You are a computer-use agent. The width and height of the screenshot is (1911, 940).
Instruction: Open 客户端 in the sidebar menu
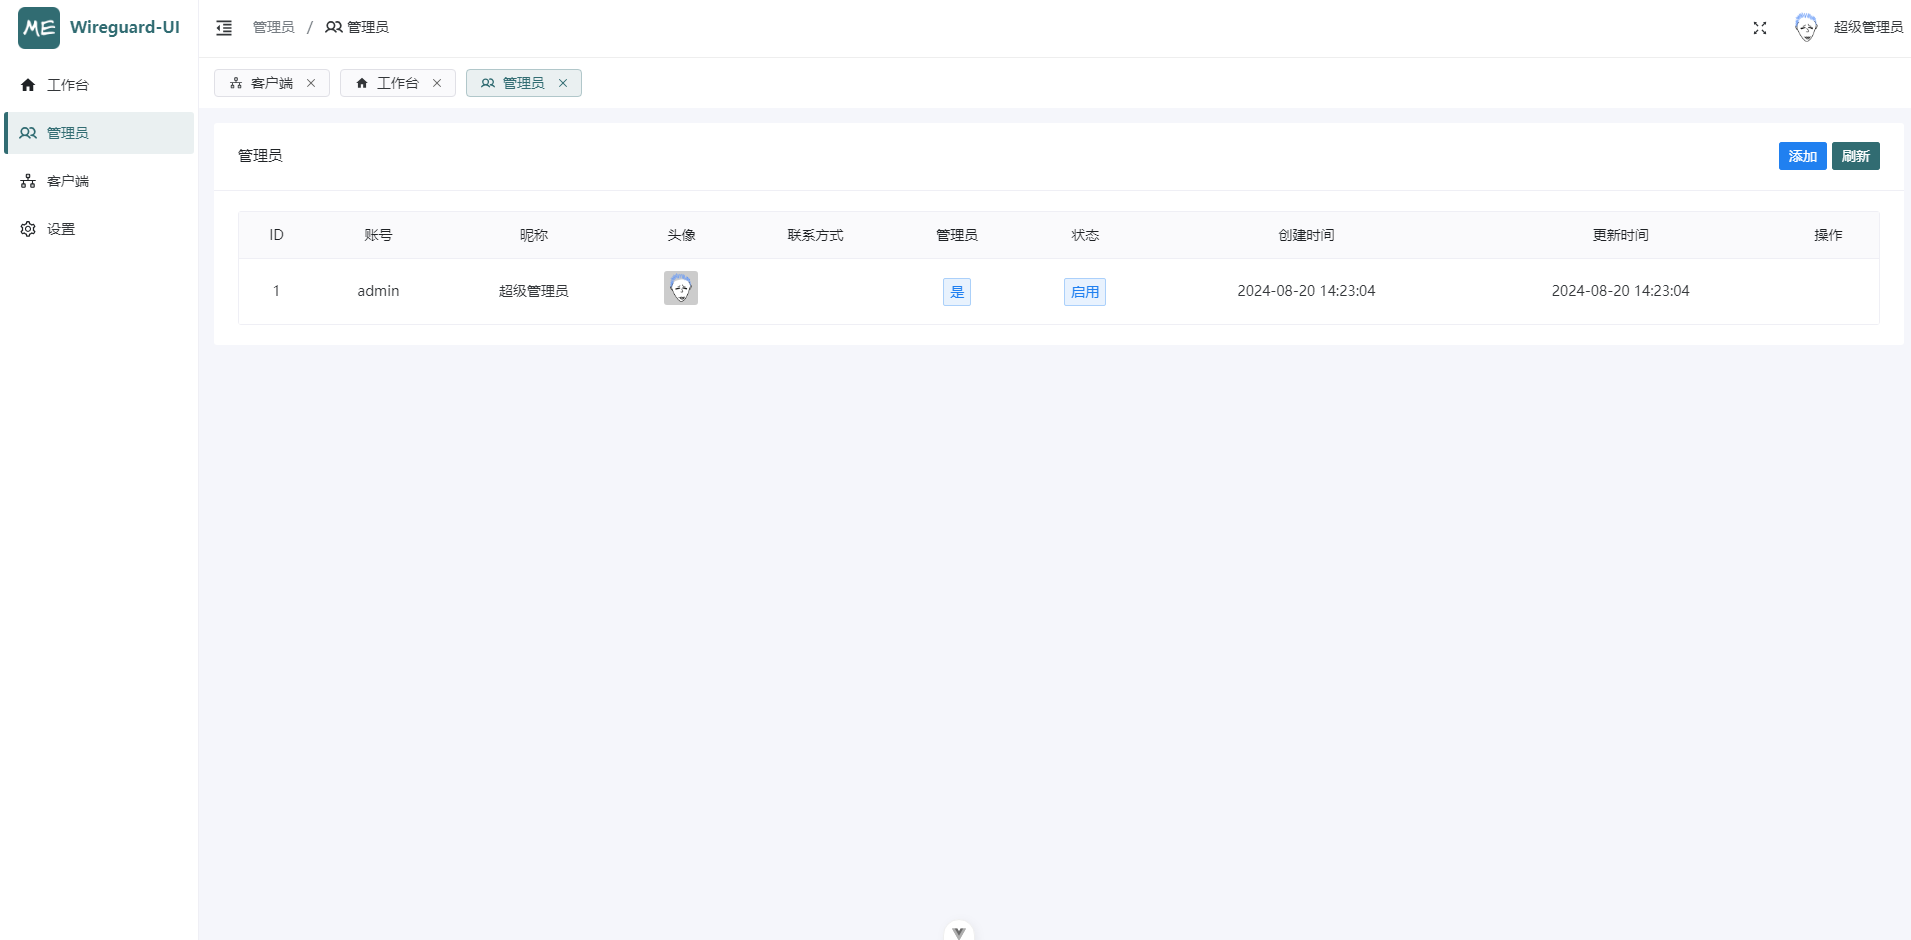[67, 181]
